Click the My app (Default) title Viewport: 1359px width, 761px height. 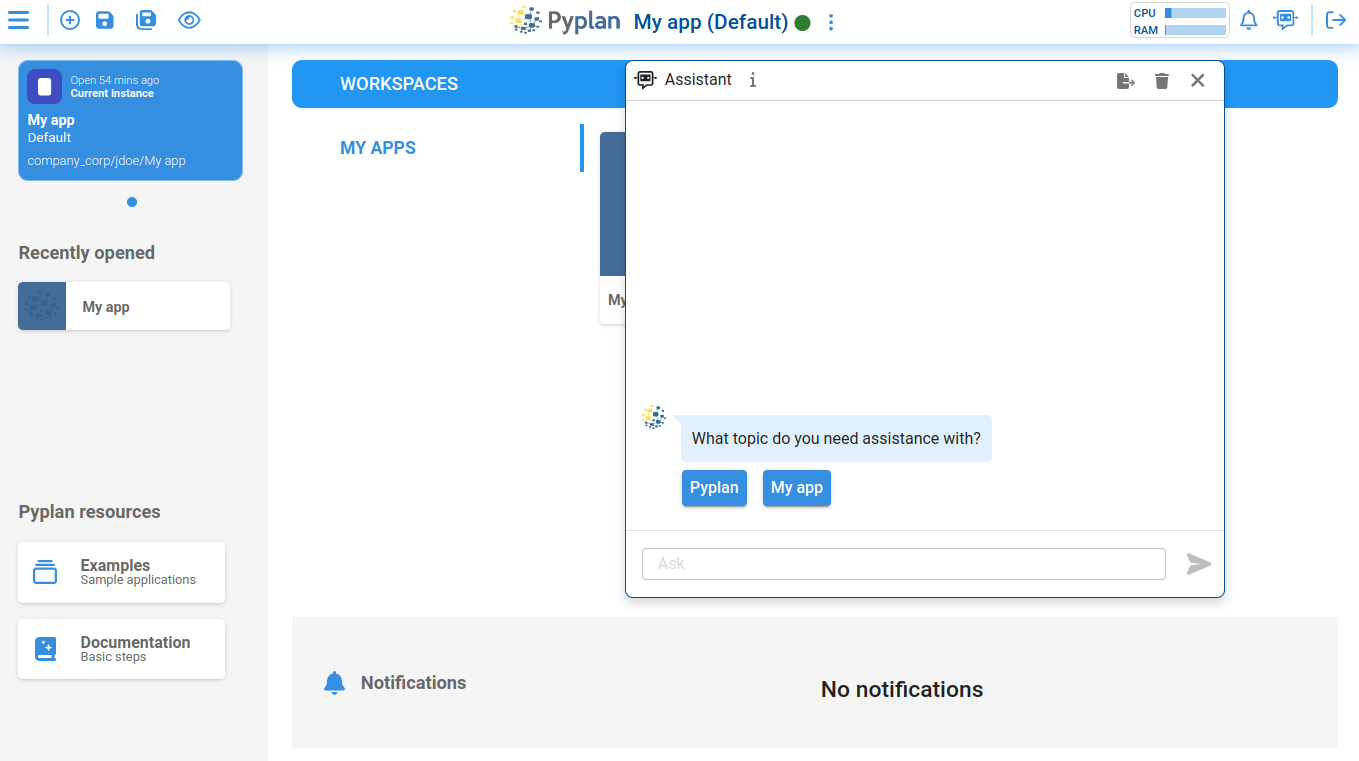click(711, 22)
